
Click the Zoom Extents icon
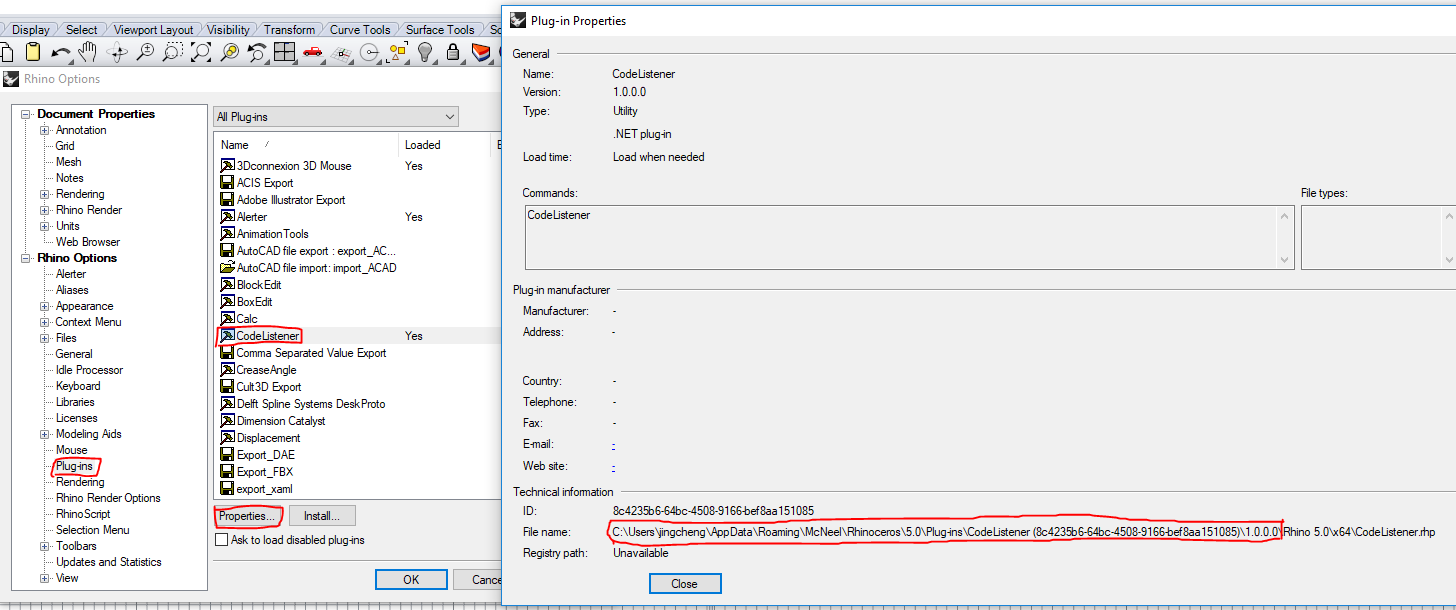tap(202, 53)
